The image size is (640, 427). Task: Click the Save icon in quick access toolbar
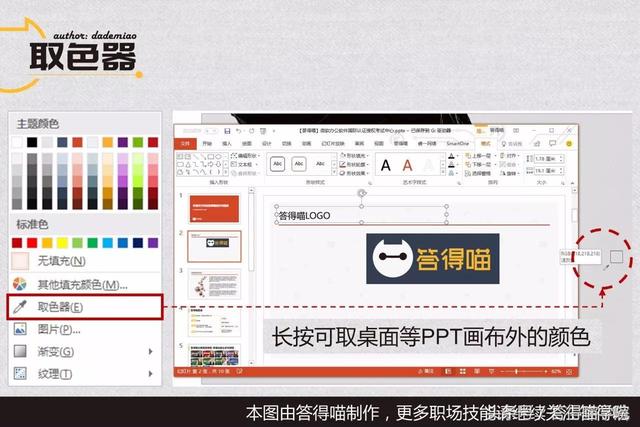coord(227,131)
